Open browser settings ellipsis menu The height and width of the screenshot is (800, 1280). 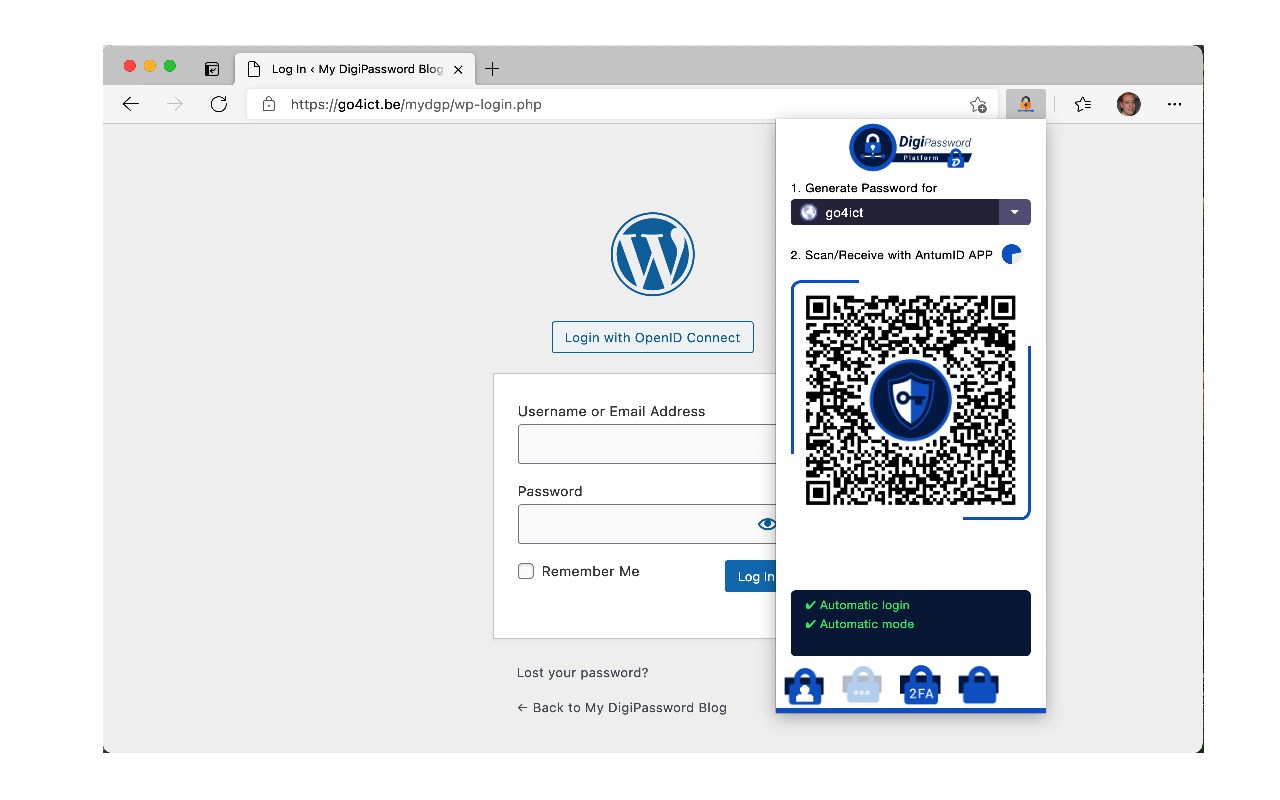click(x=1175, y=104)
